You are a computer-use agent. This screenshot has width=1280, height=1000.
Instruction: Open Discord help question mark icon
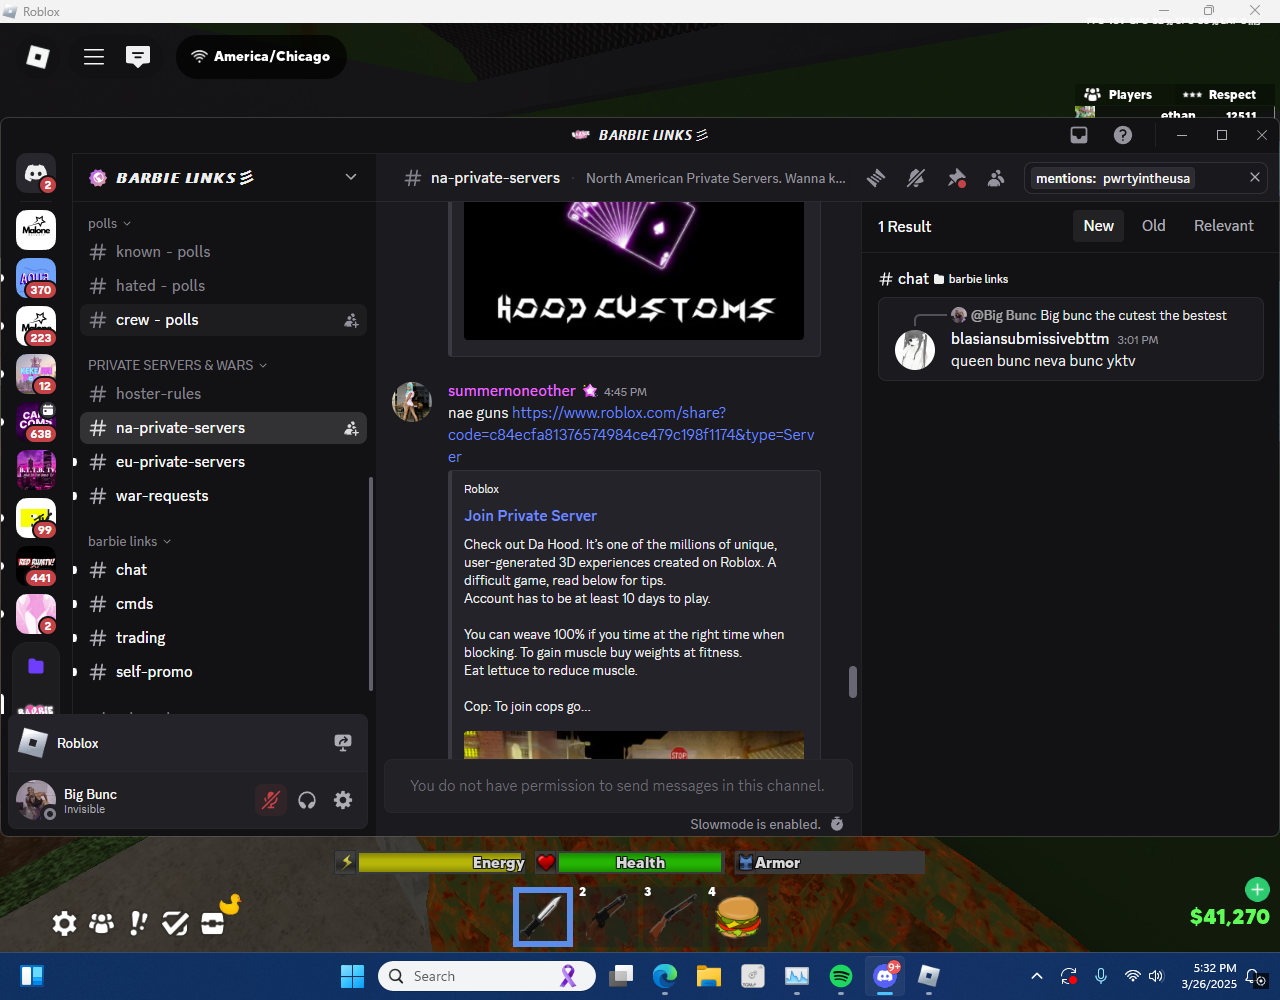coord(1123,135)
